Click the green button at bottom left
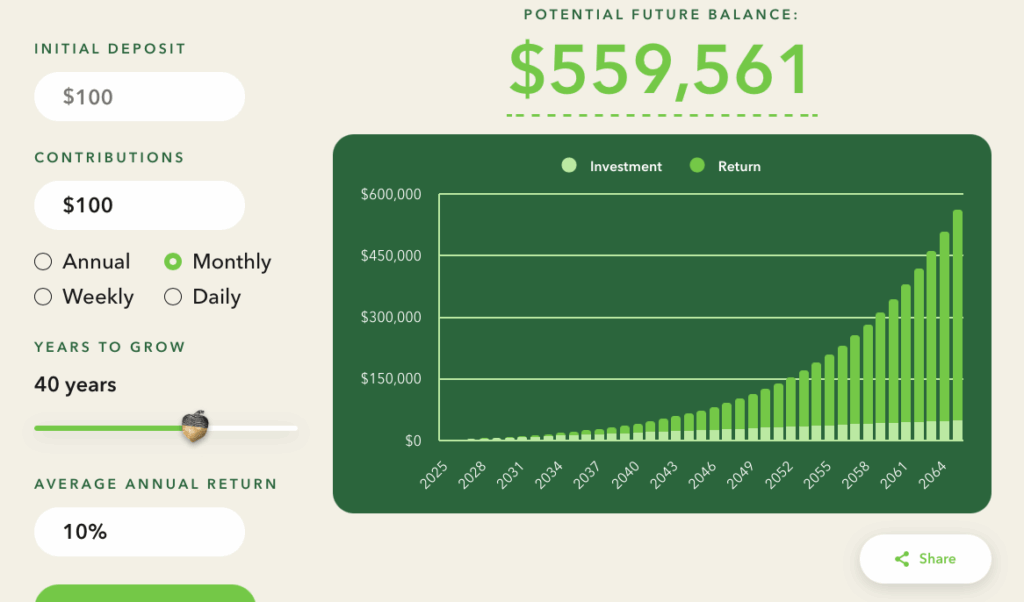This screenshot has width=1024, height=602. click(145, 593)
